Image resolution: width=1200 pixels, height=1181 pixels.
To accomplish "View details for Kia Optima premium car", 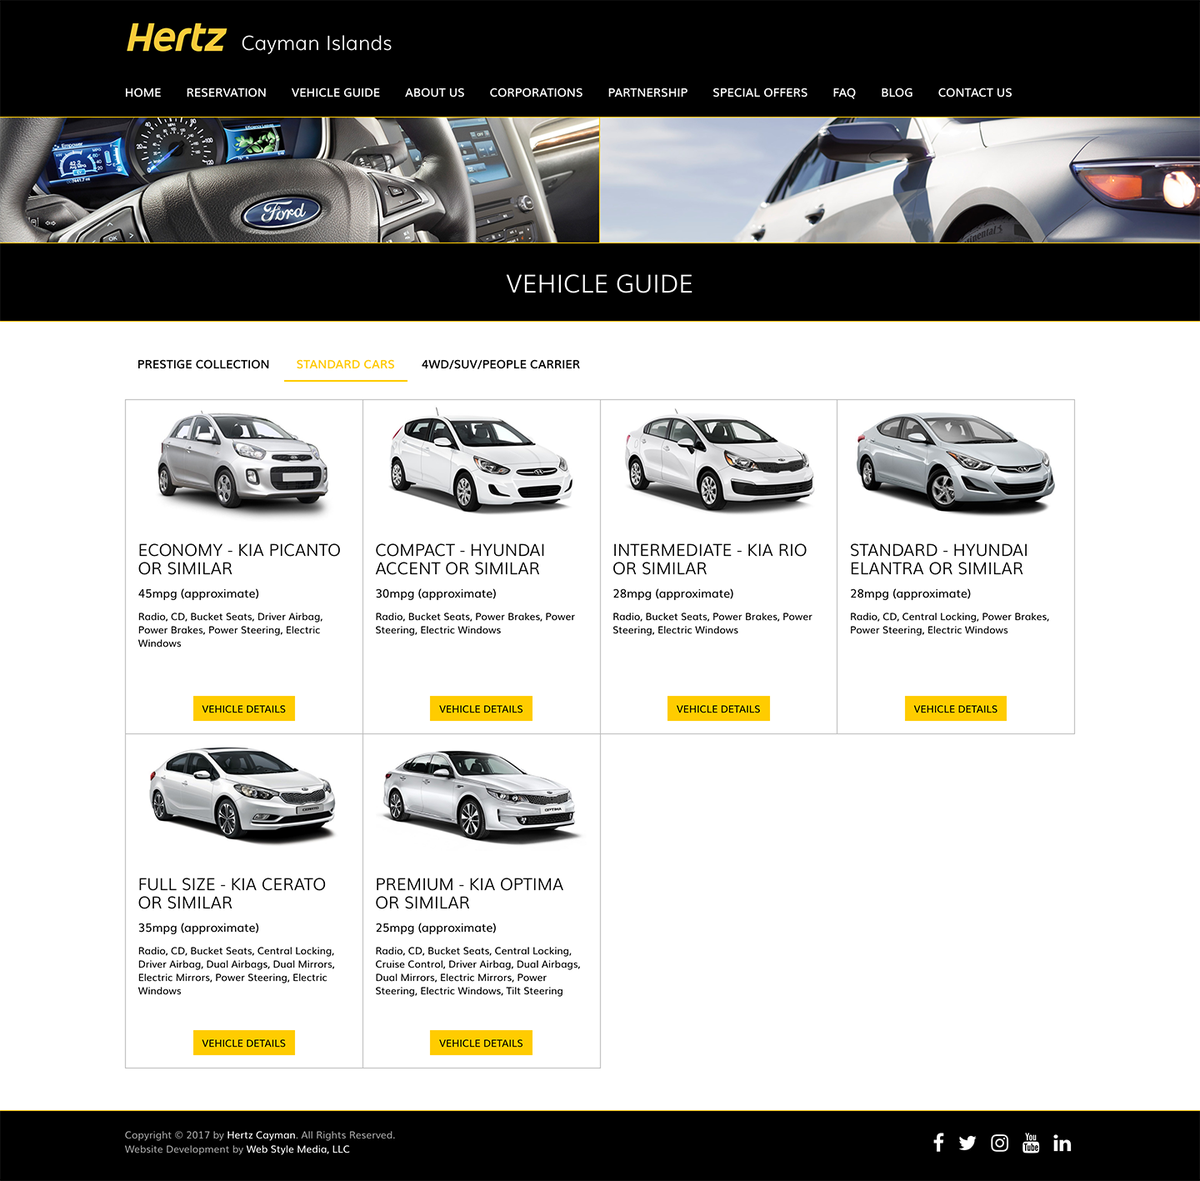I will coord(481,1043).
